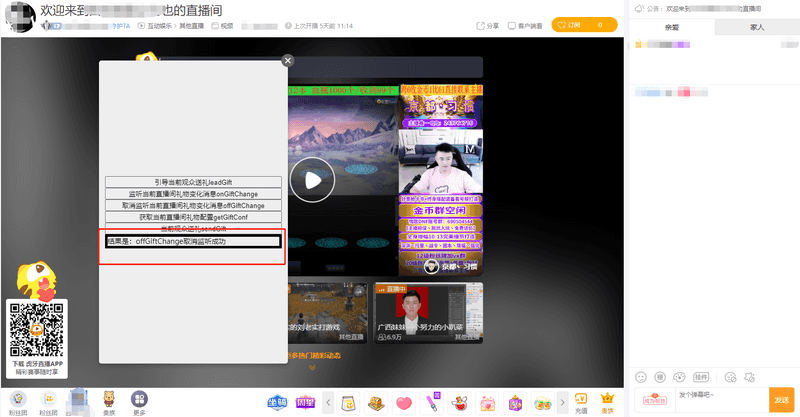Viewport: 800px width, 417px height.
Task: Click the getGiftConf configuration button
Action: point(193,217)
